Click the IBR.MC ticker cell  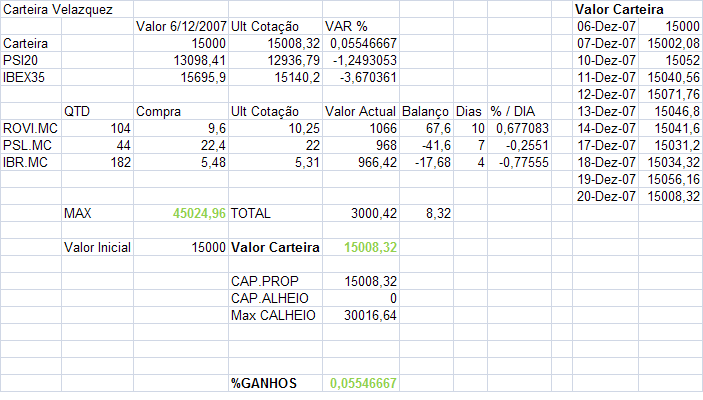click(25, 163)
